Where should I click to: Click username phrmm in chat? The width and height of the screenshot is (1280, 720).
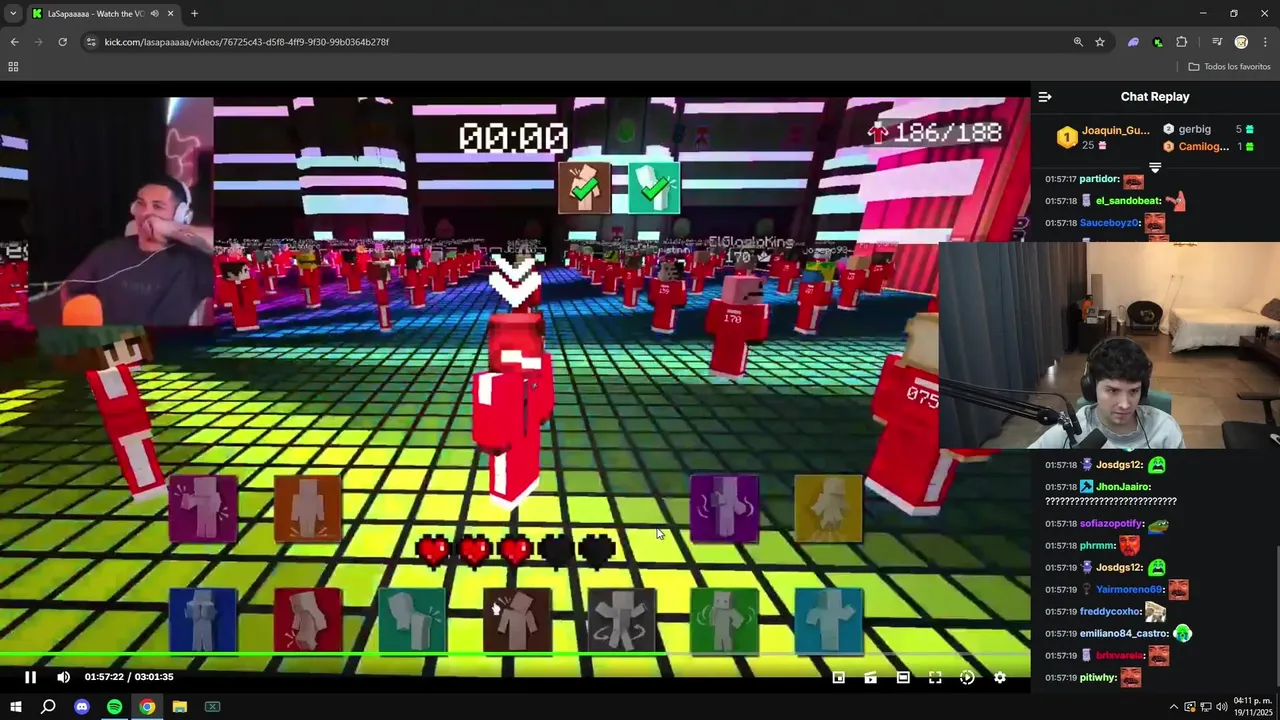1097,546
